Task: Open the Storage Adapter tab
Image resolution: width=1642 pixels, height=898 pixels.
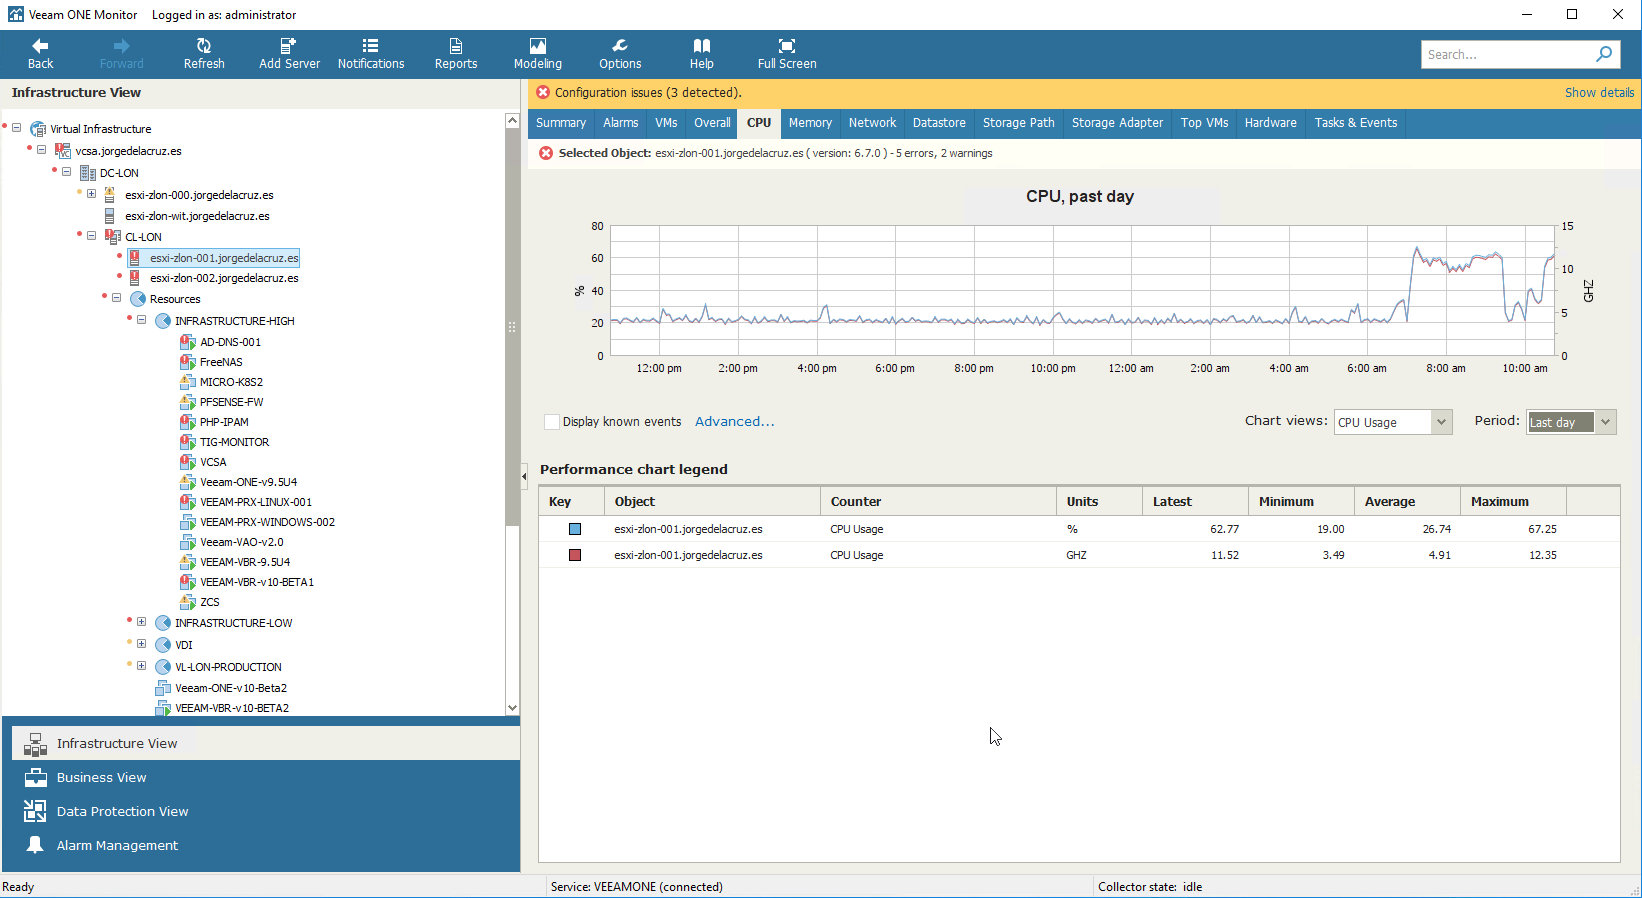Action: tap(1117, 123)
